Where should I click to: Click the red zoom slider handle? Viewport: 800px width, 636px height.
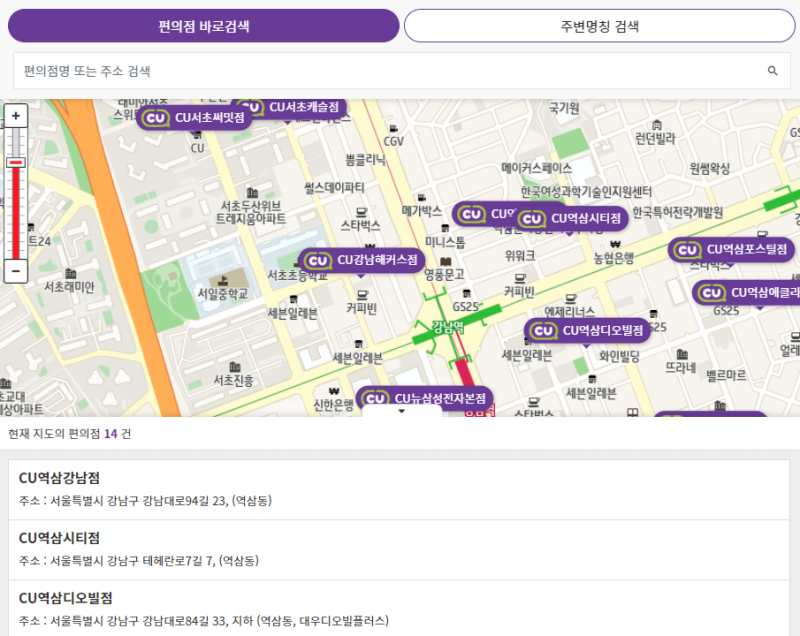[x=16, y=162]
